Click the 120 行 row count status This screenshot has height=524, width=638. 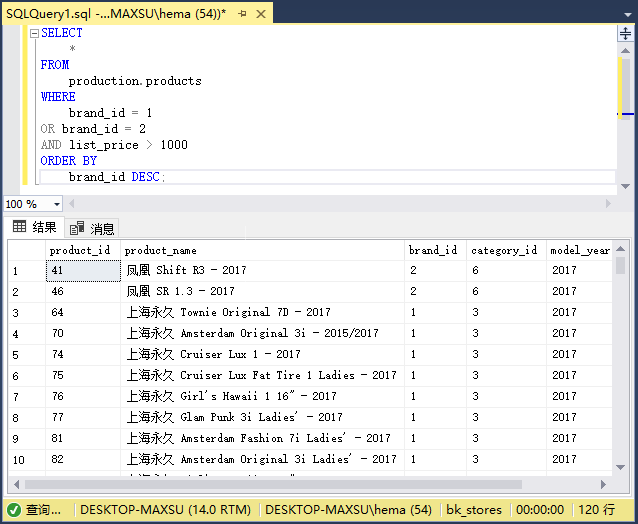(x=596, y=510)
